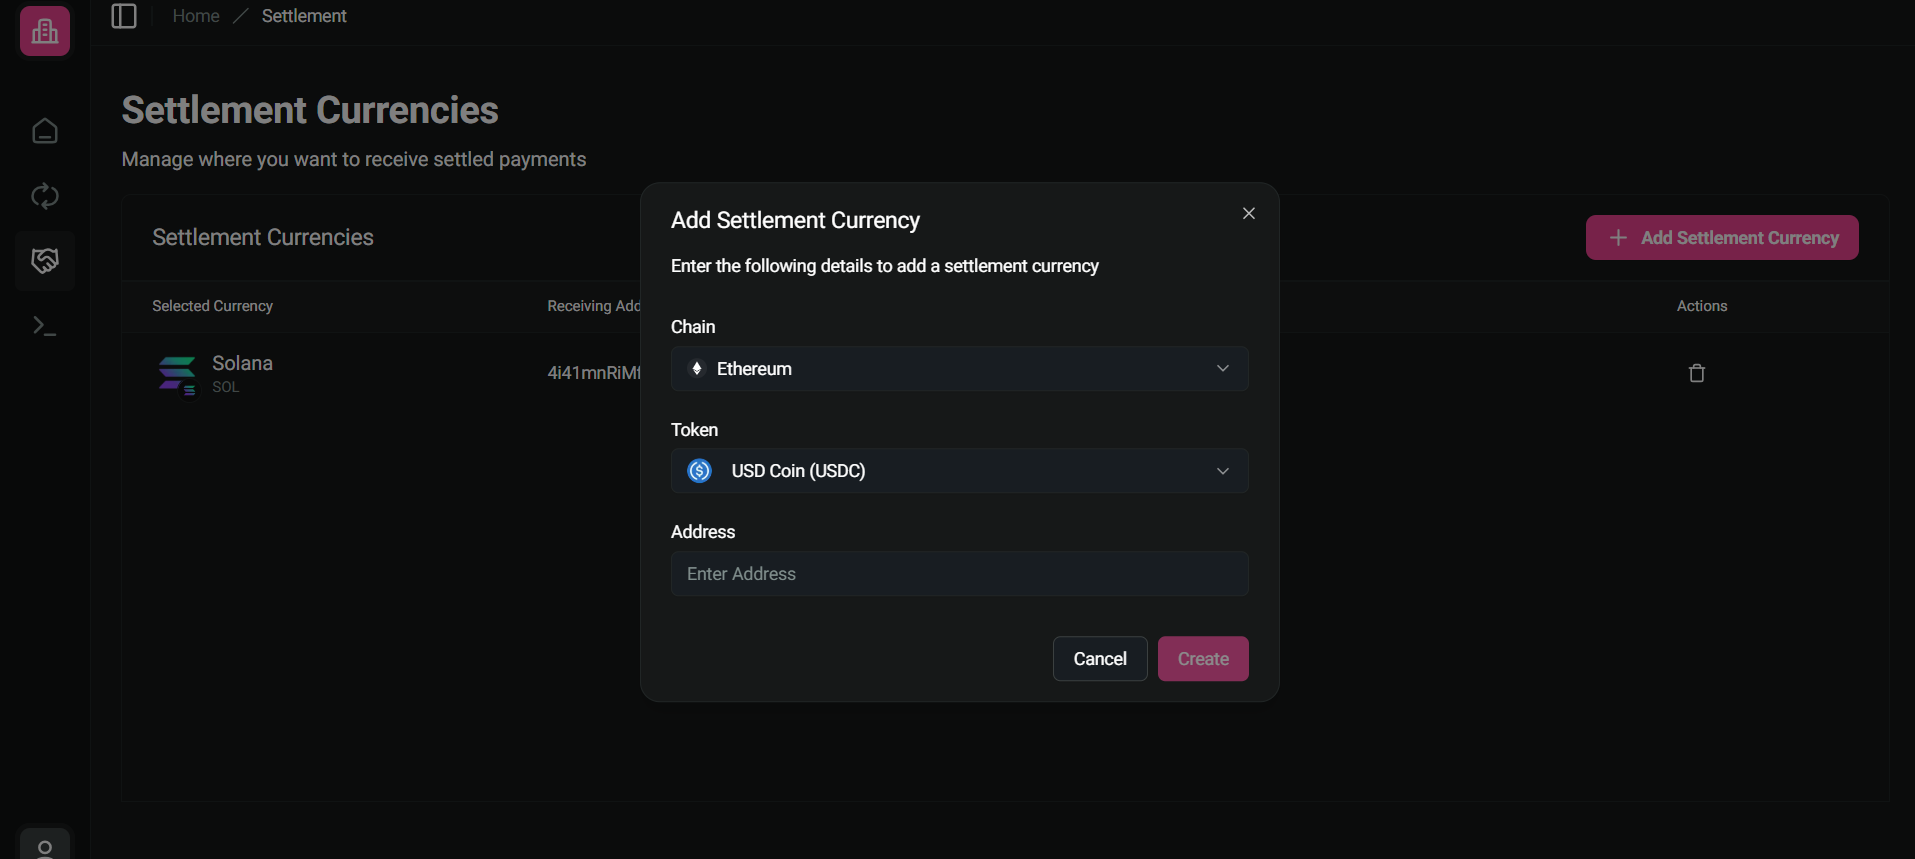Click the 4i41mnRiM address text
Viewport: 1915px width, 859px height.
tap(594, 373)
